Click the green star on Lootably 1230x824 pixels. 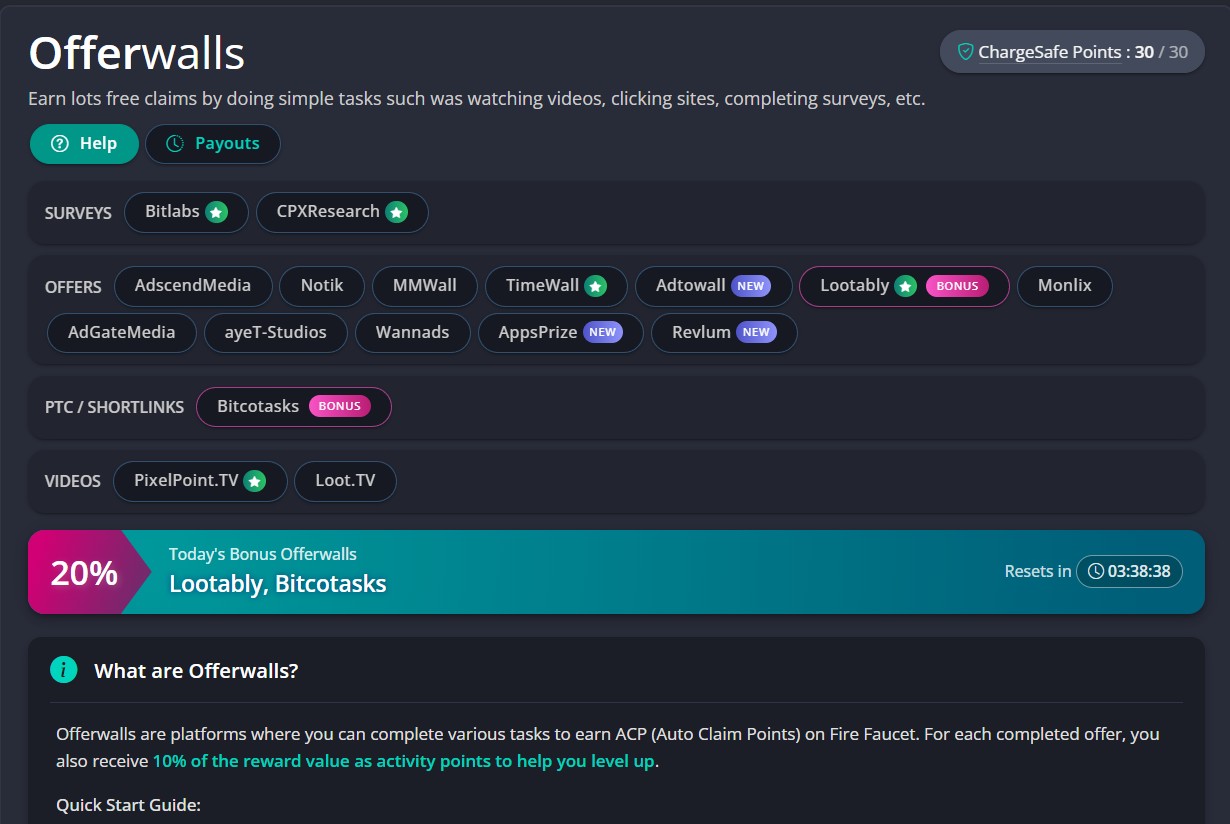coord(906,286)
